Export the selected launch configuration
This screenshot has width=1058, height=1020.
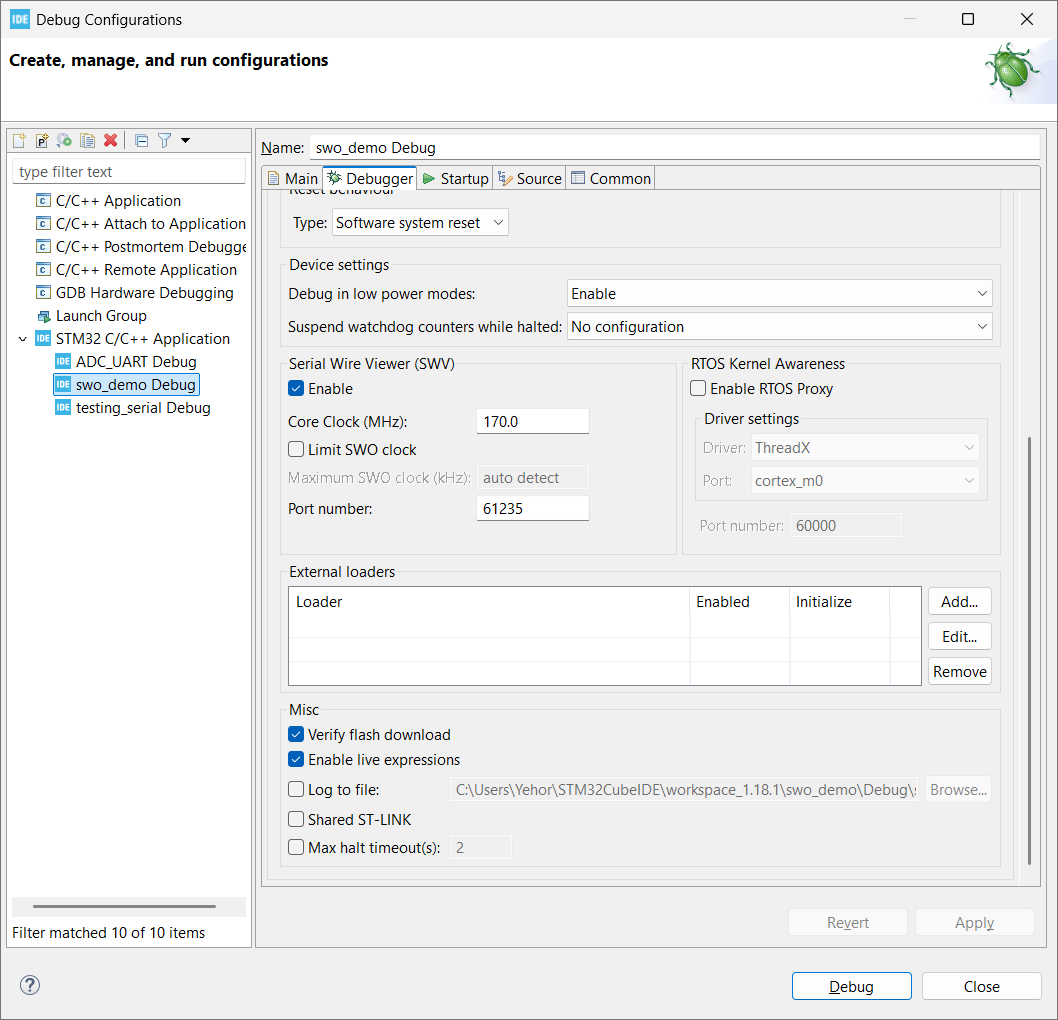point(64,140)
